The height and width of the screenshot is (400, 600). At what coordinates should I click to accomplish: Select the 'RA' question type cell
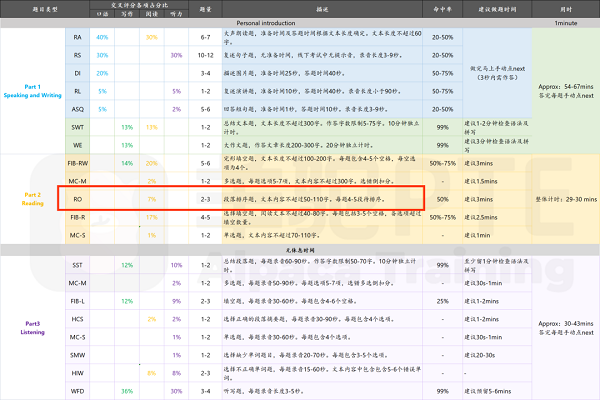(x=77, y=37)
